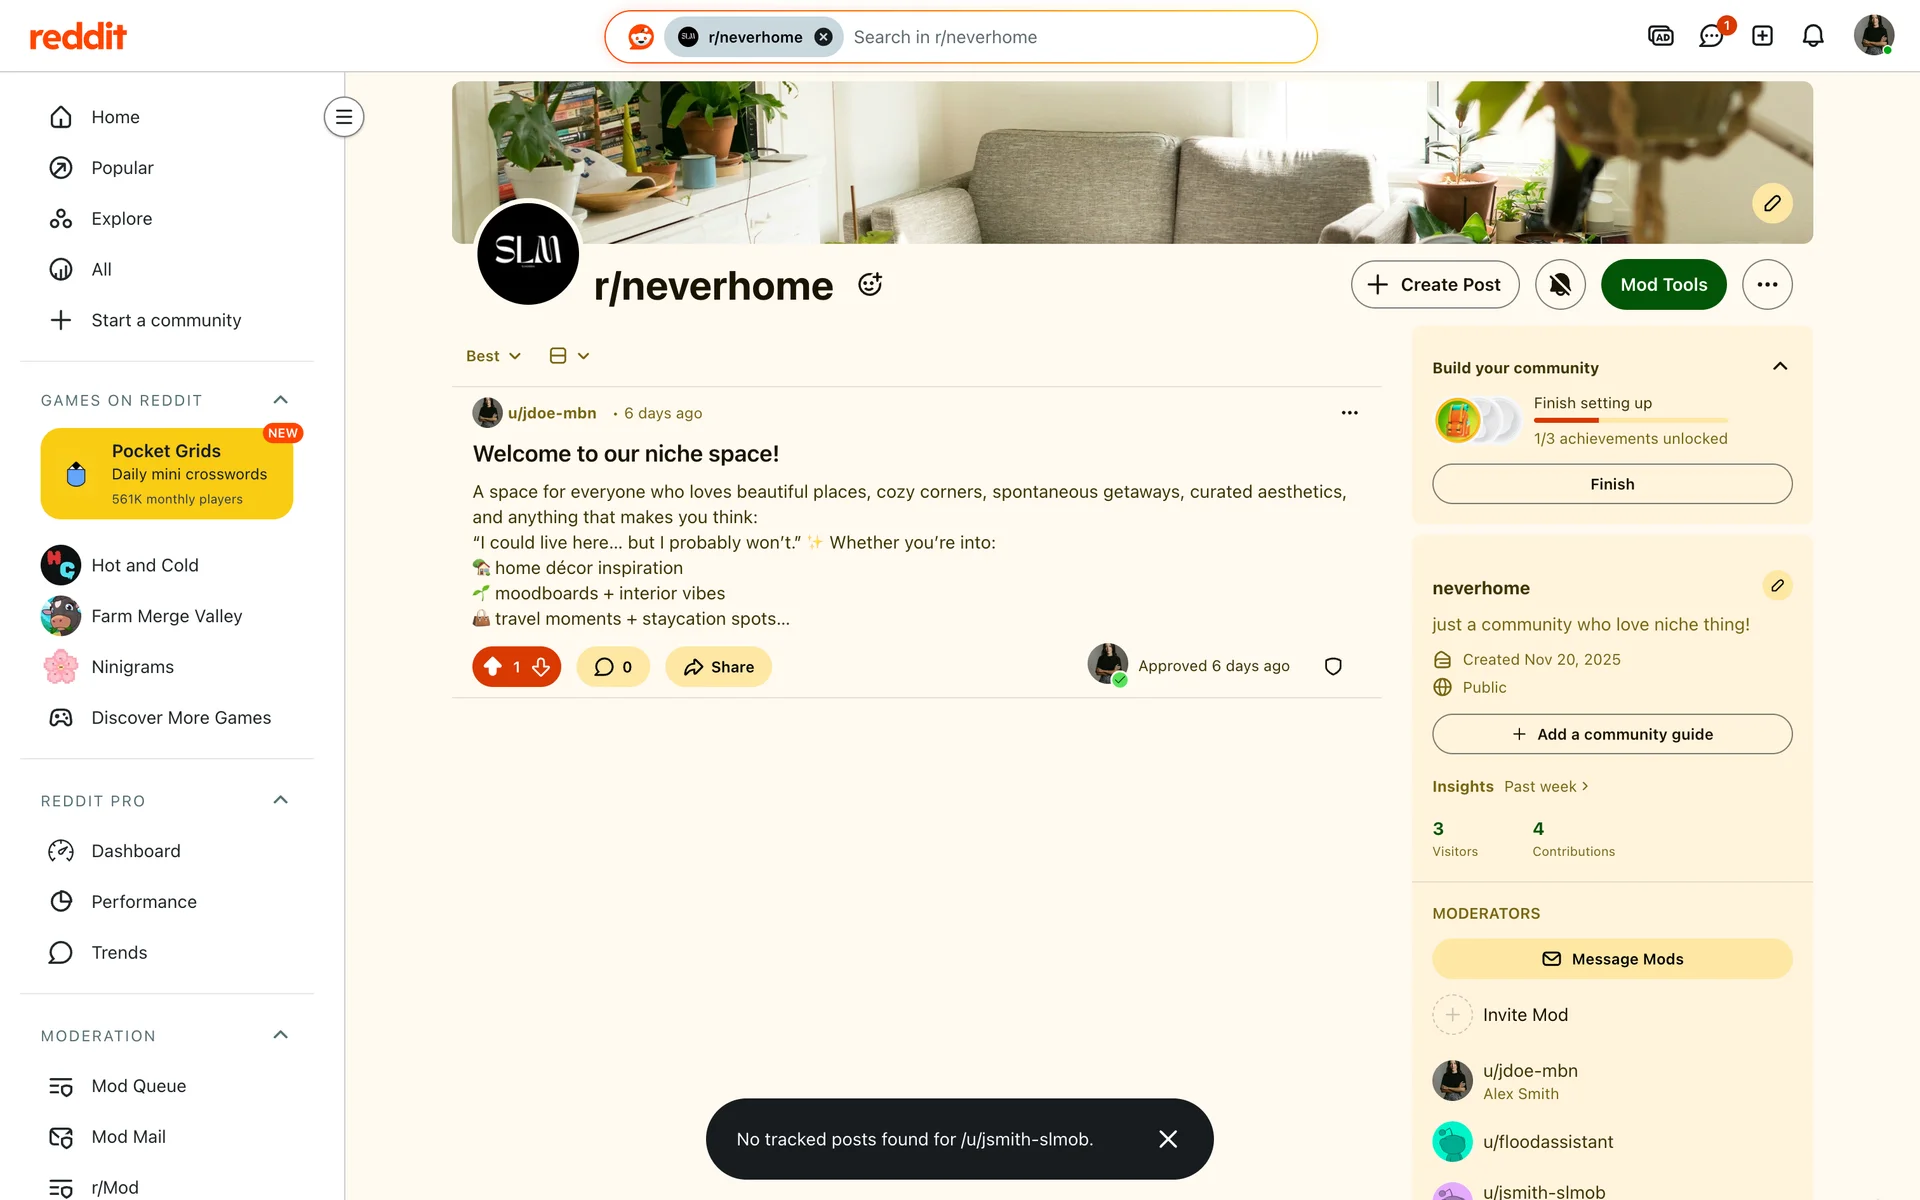Toggle the left sidebar menu button
The image size is (1920, 1200).
click(344, 117)
